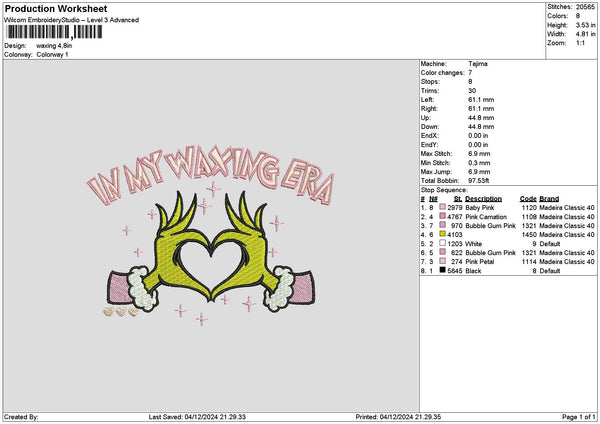
Task: Click the 'Stop Sequence:' heading
Action: (444, 190)
